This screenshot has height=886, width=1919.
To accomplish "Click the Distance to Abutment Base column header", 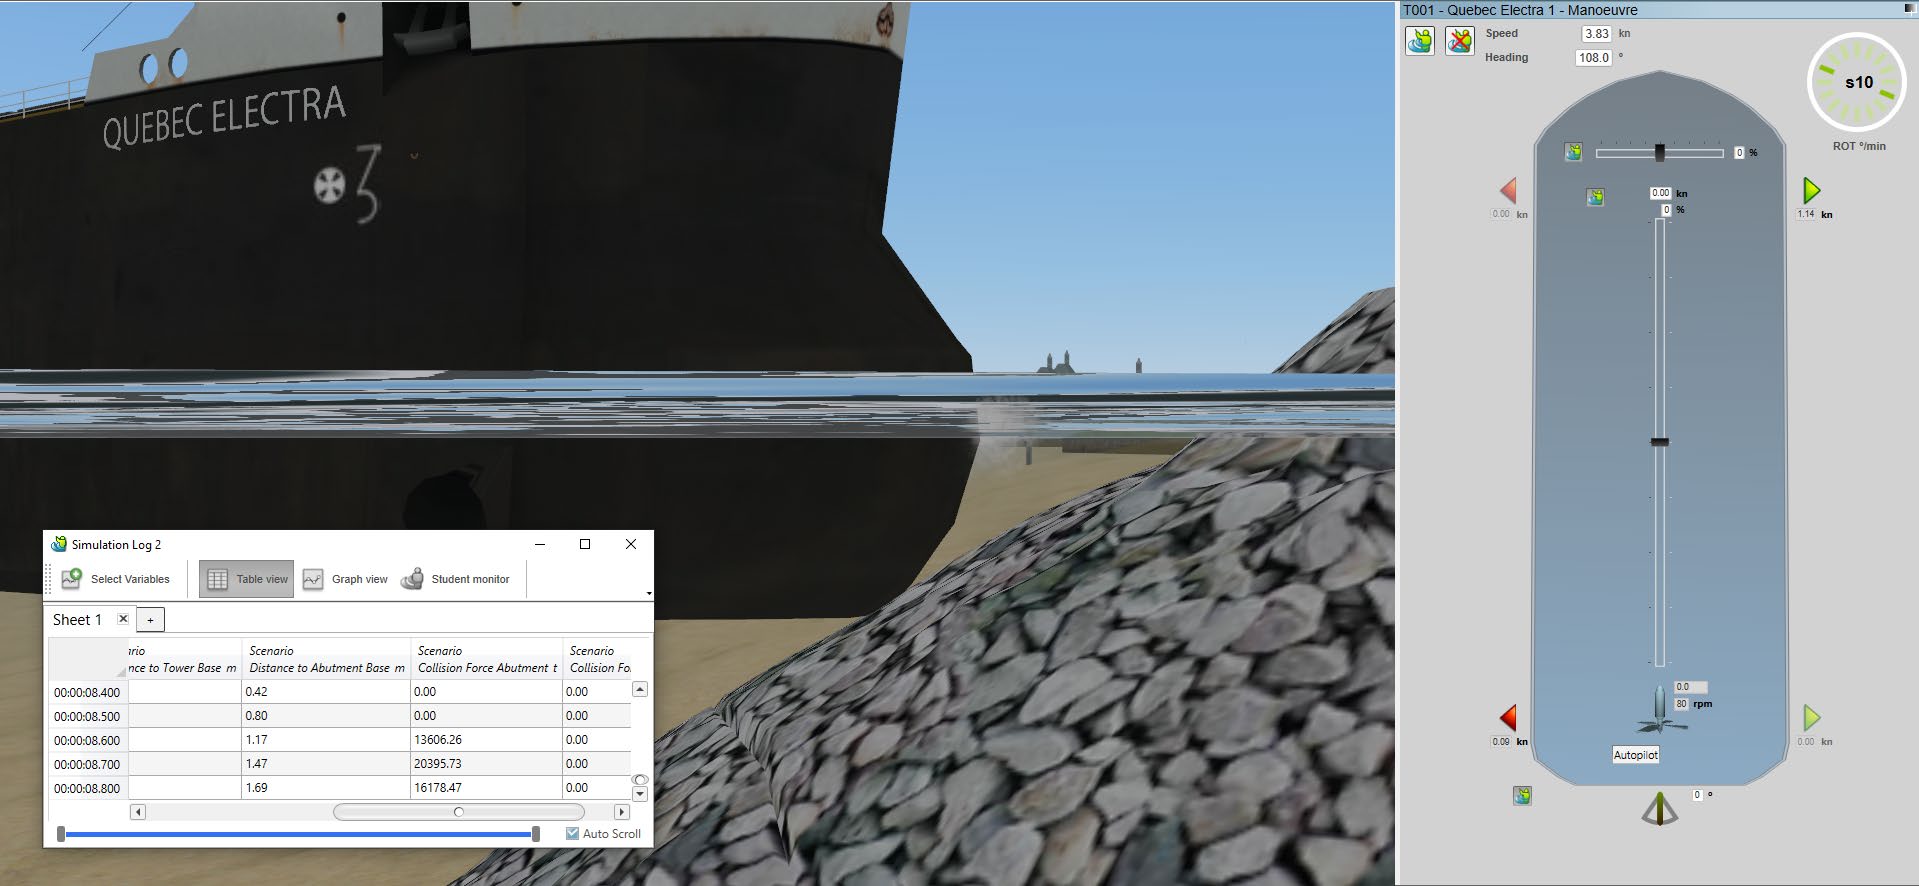I will (326, 659).
